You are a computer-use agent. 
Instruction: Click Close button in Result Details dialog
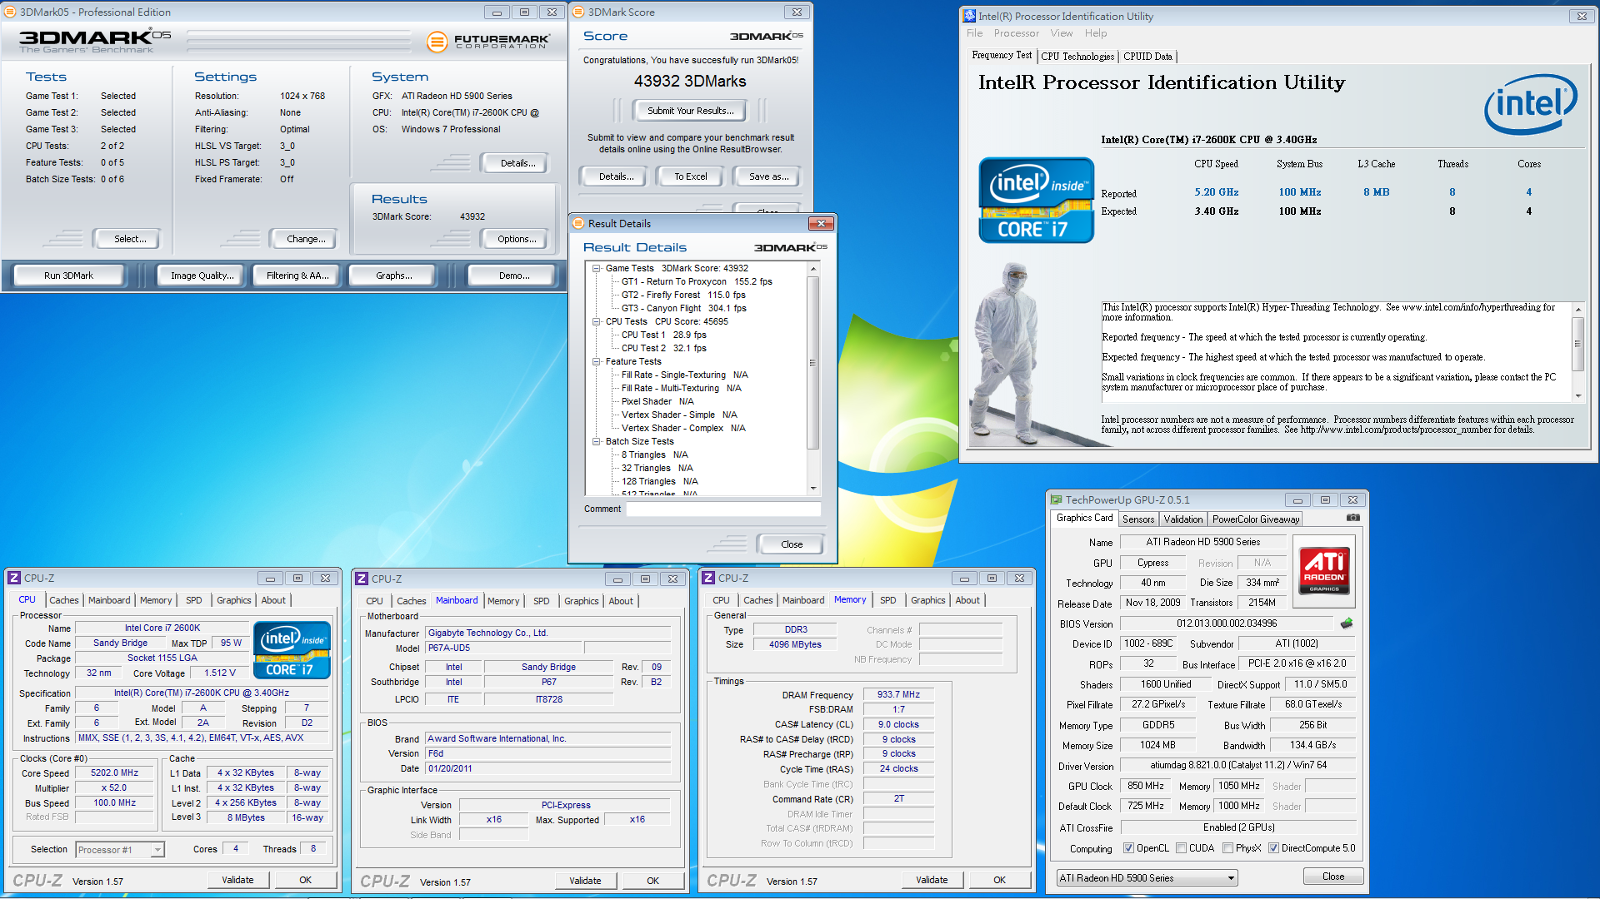pyautogui.click(x=792, y=544)
